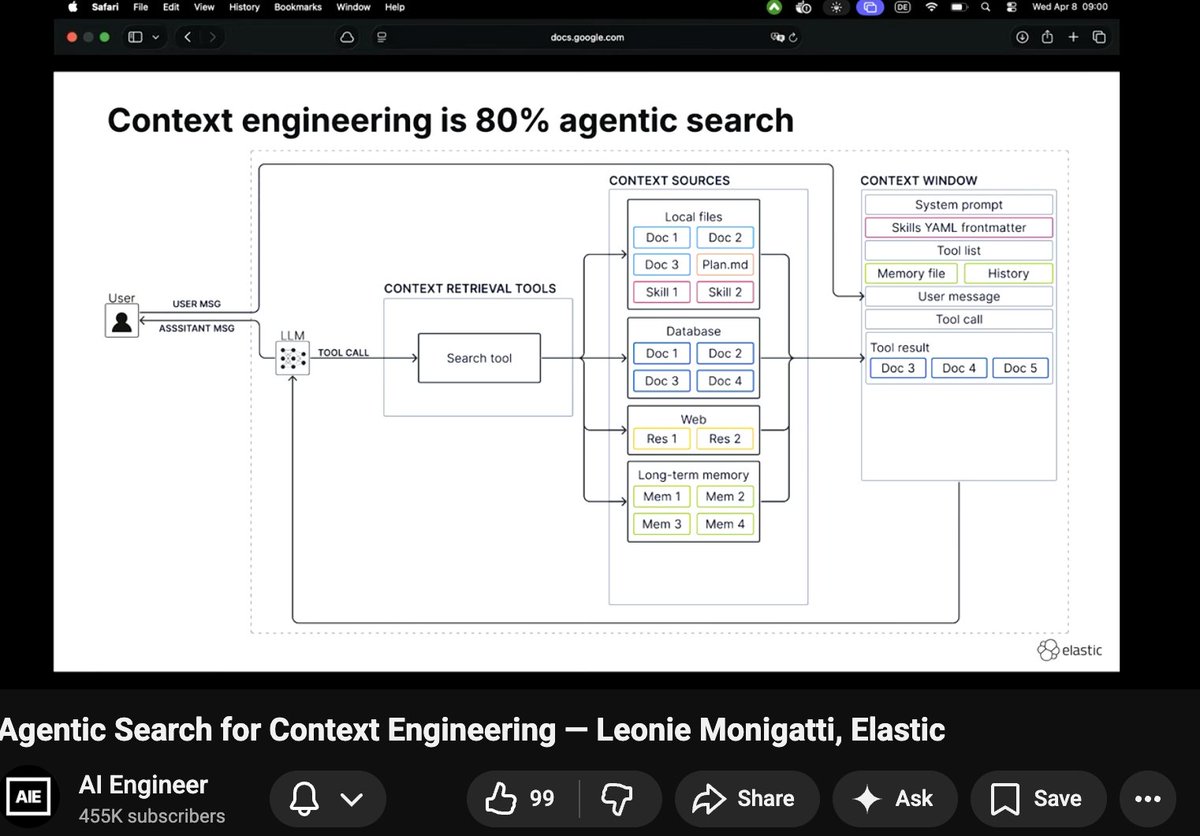Open the Edit menu
Viewport: 1200px width, 836px height.
(172, 7)
